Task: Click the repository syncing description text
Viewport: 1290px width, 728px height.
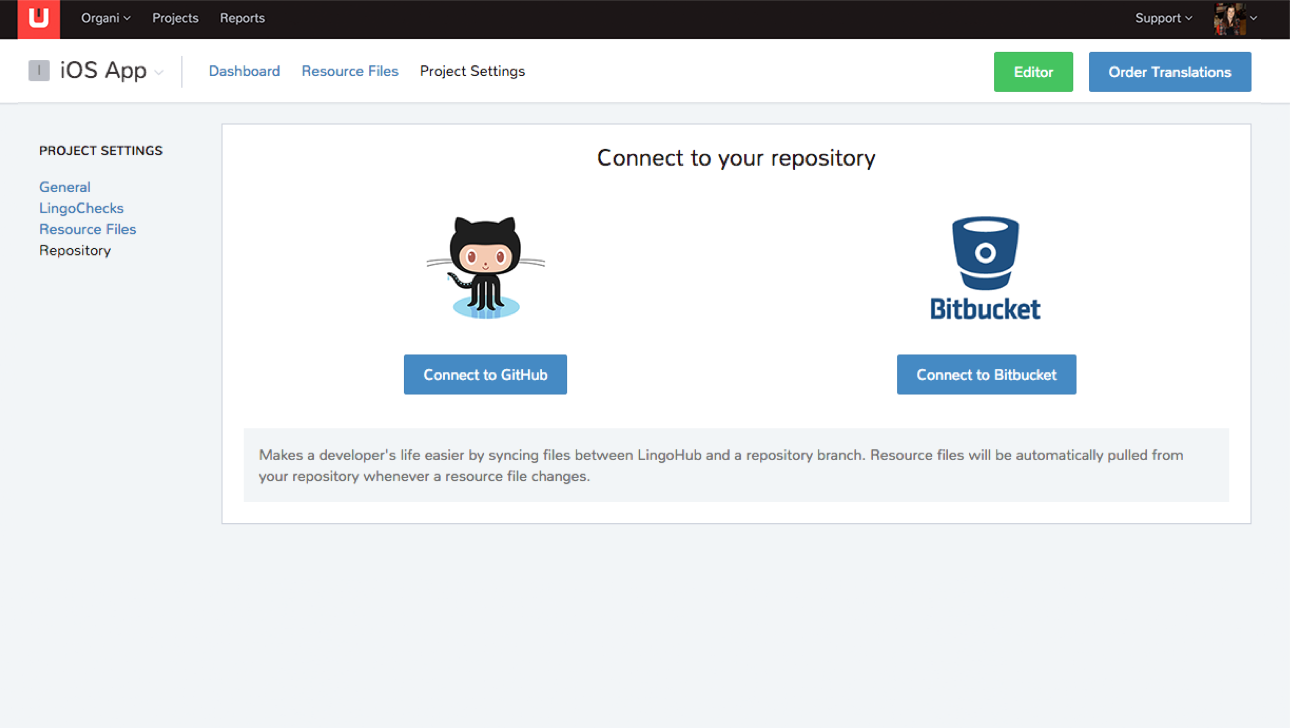Action: pyautogui.click(x=721, y=465)
